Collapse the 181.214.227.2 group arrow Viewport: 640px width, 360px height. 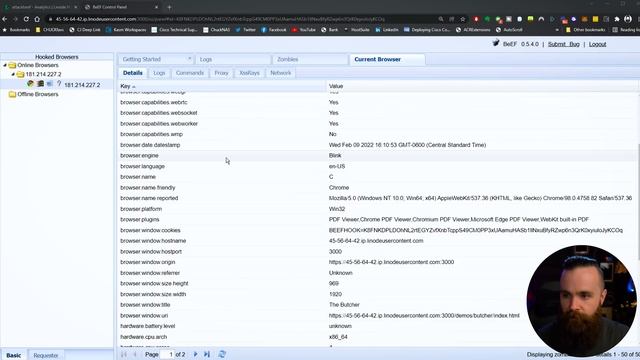13,74
